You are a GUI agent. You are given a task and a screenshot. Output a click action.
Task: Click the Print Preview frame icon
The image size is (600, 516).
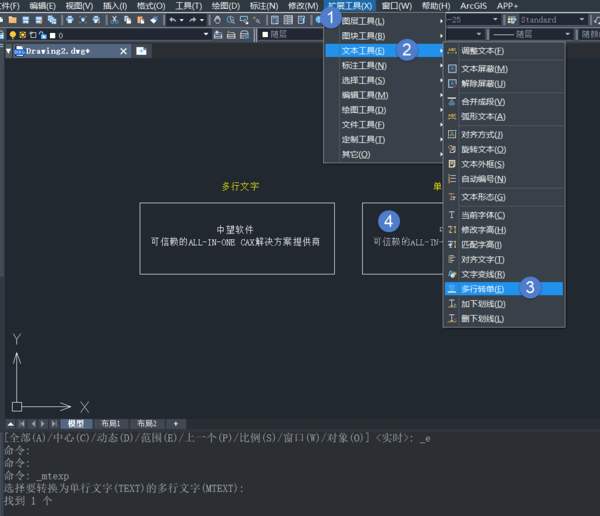click(x=83, y=20)
